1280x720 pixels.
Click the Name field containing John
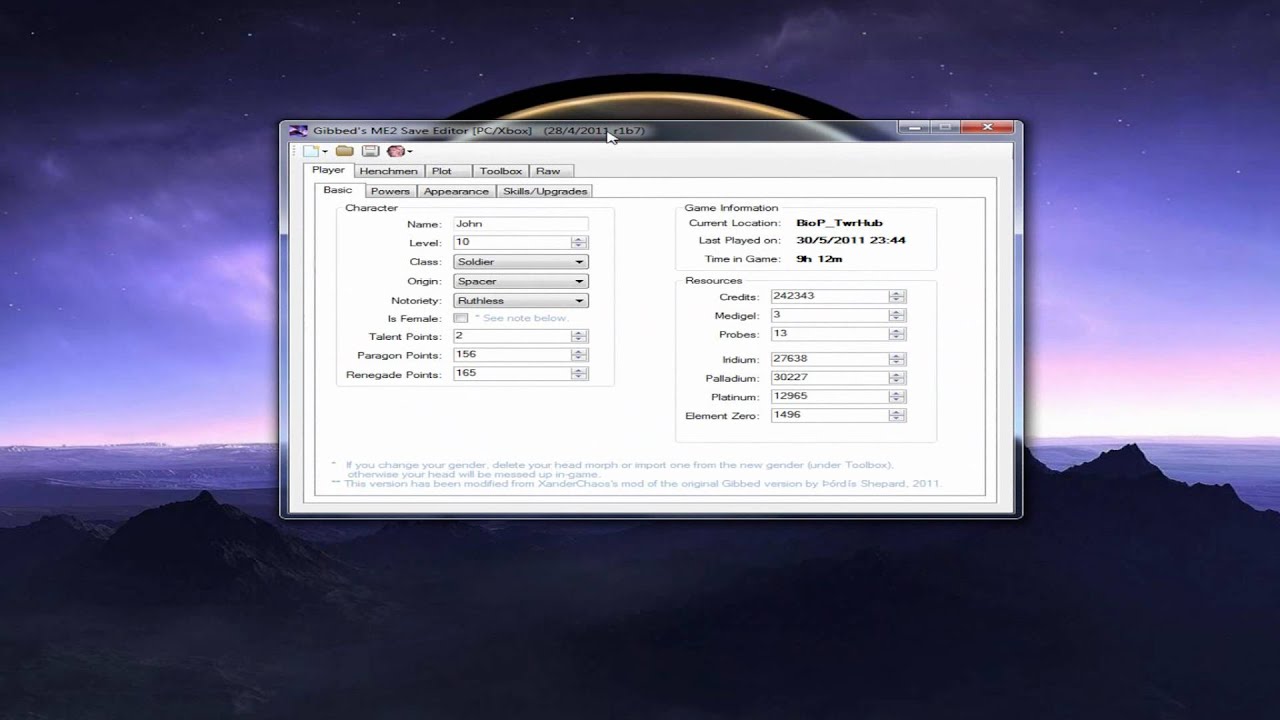tap(520, 224)
